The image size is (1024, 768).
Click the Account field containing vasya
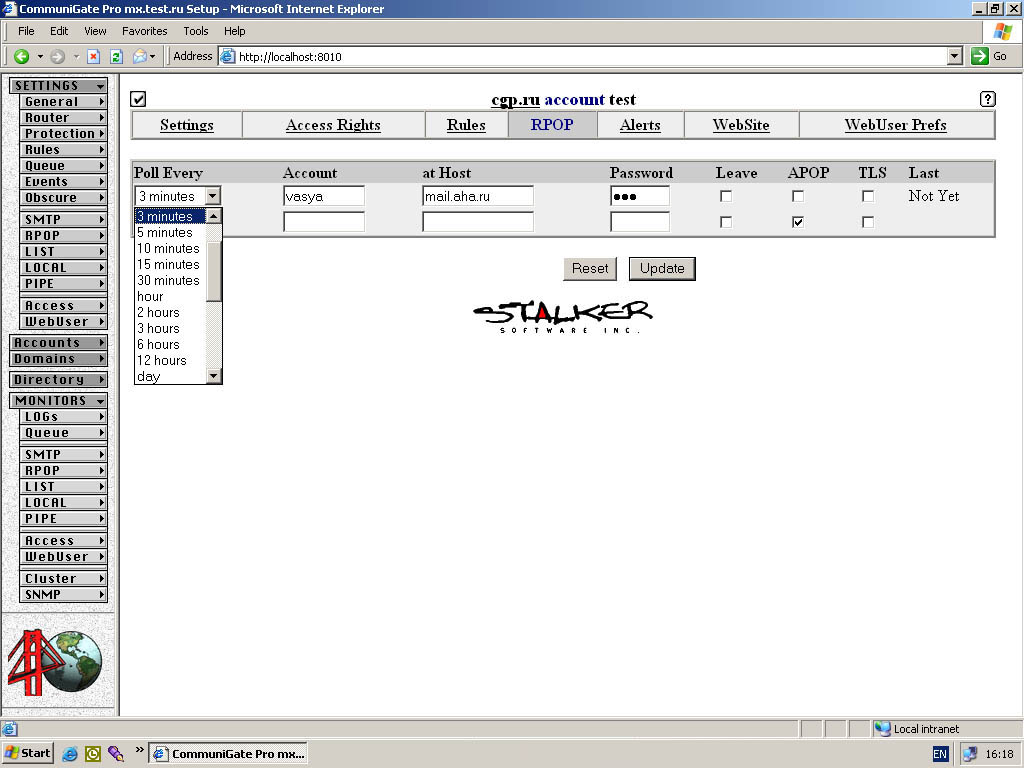(324, 196)
